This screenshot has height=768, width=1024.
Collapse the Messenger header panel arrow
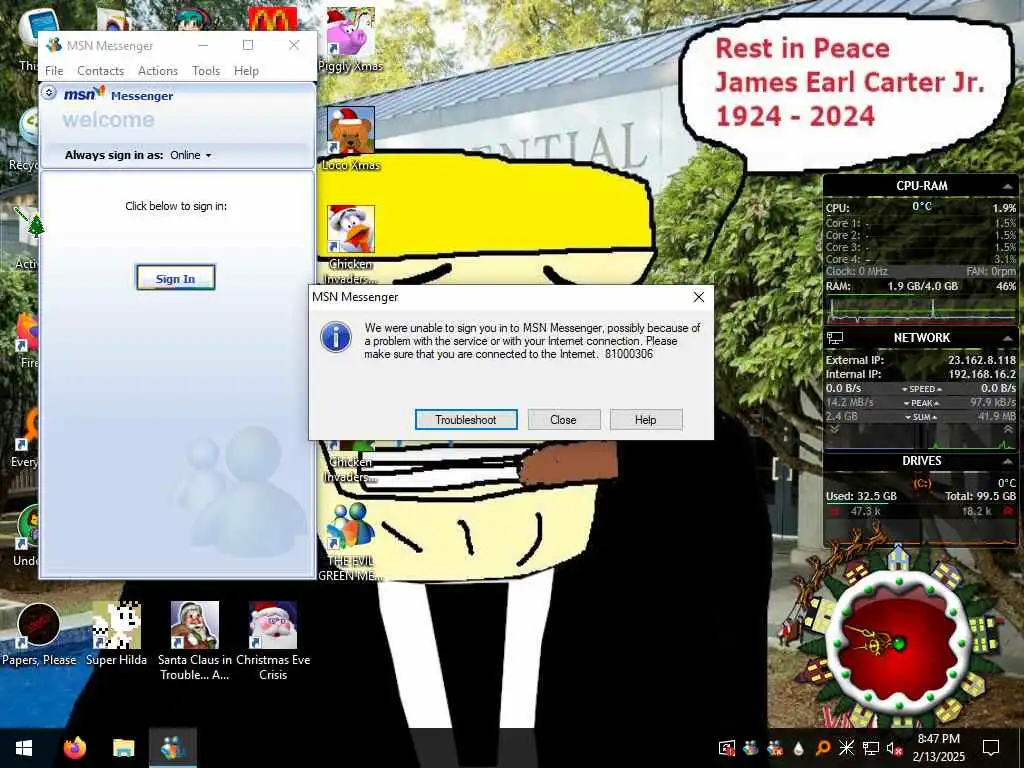tap(48, 93)
